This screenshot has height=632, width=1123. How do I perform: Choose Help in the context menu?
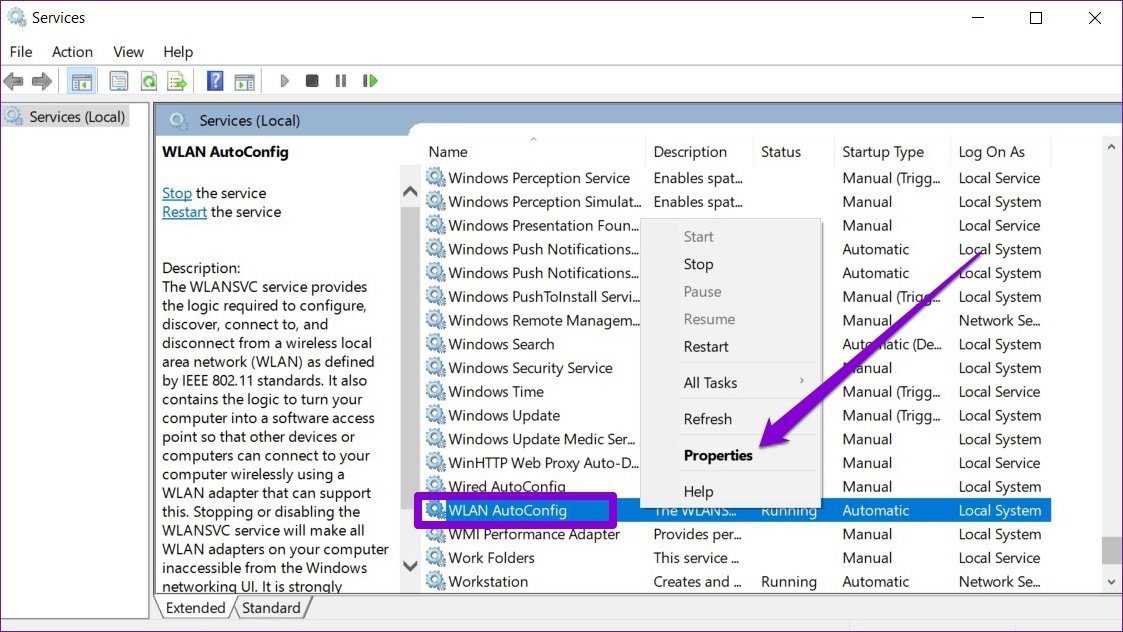click(698, 492)
